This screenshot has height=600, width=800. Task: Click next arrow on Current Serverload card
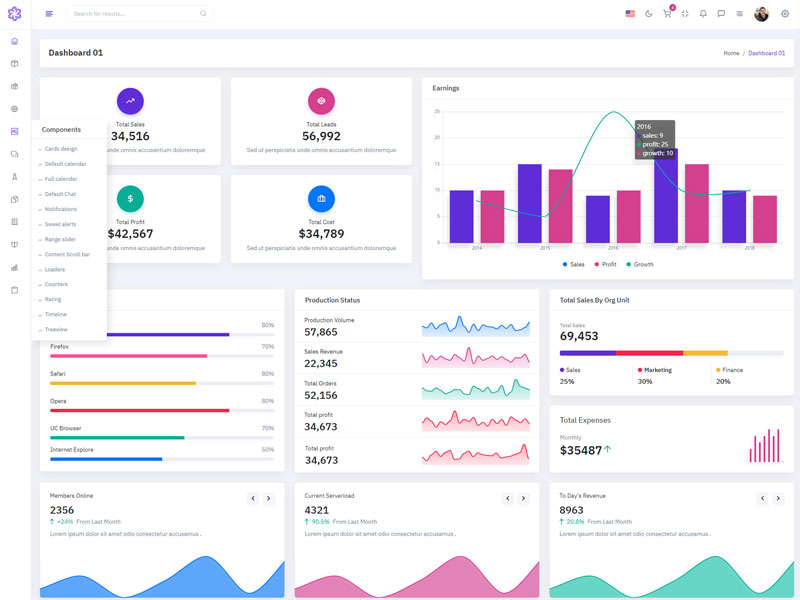click(523, 497)
